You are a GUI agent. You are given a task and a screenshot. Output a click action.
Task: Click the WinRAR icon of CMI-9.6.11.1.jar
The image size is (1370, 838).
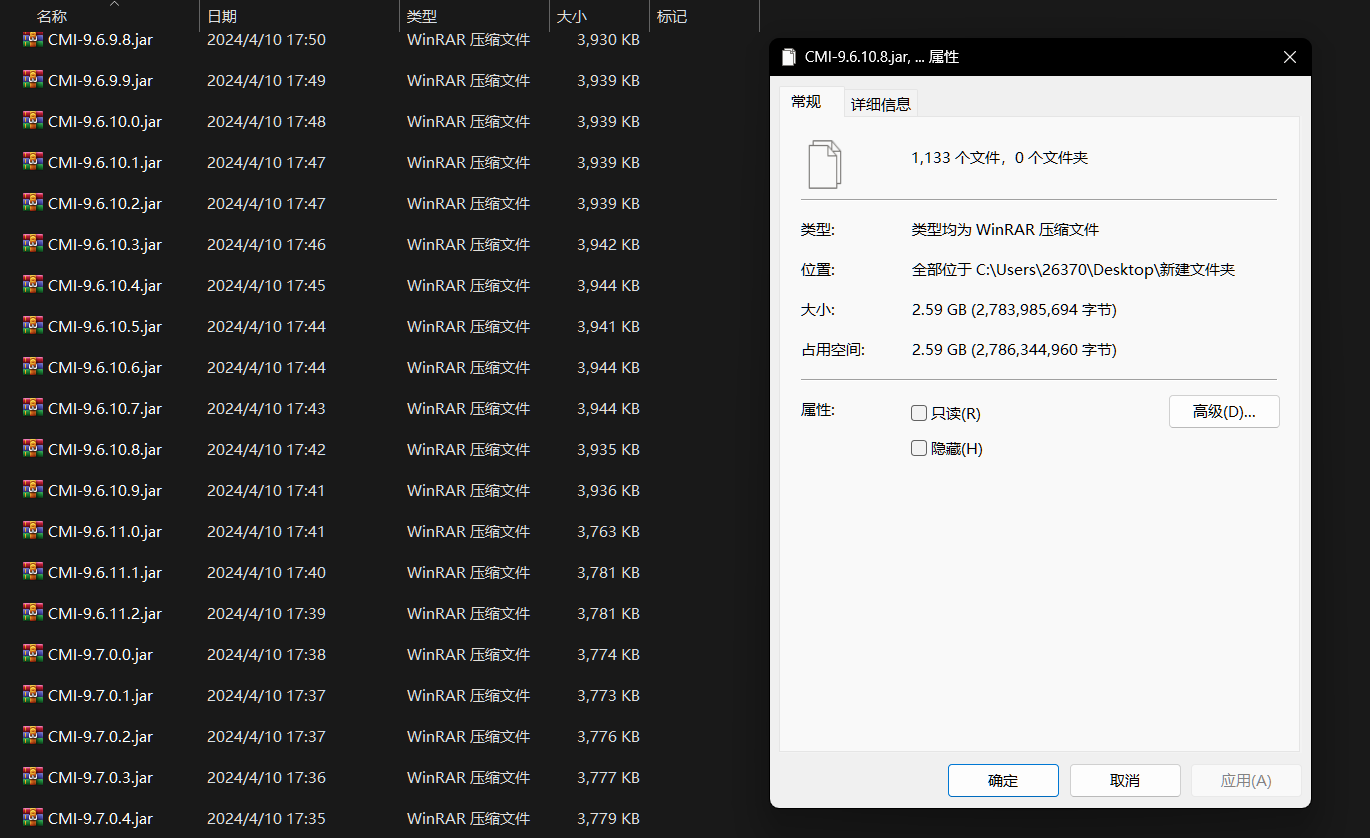pos(33,571)
